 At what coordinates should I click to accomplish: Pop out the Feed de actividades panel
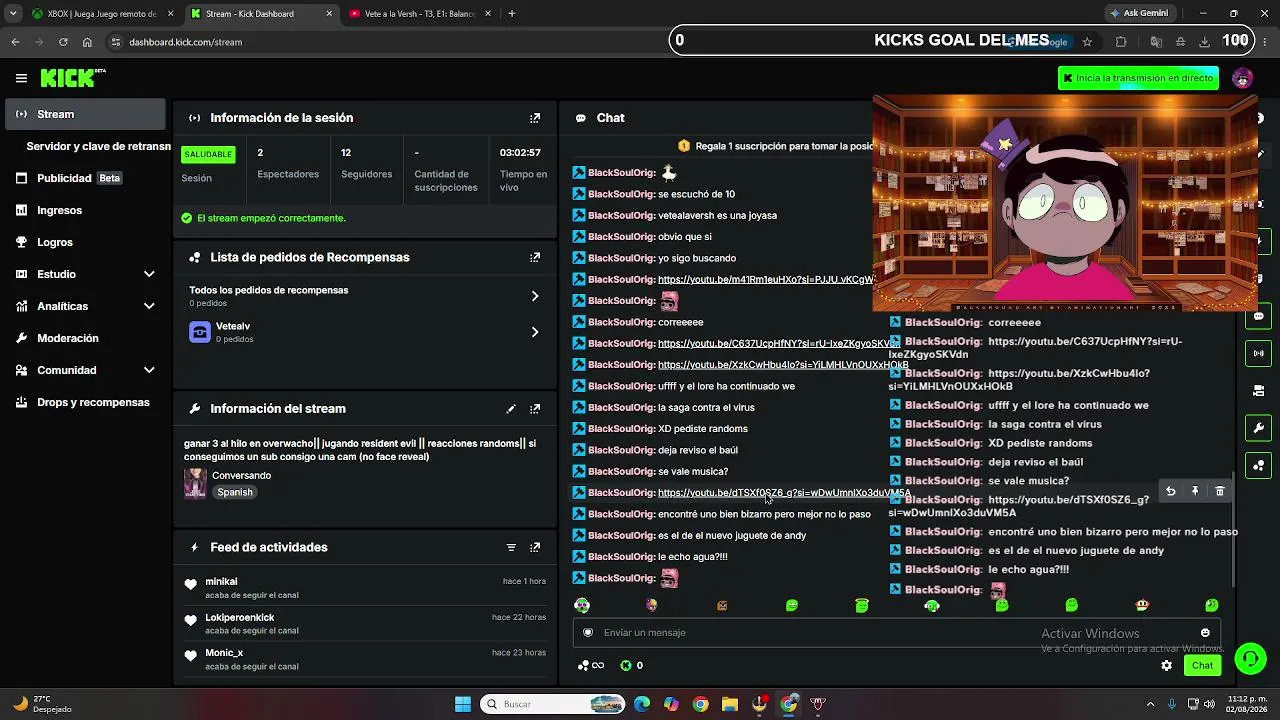click(535, 548)
